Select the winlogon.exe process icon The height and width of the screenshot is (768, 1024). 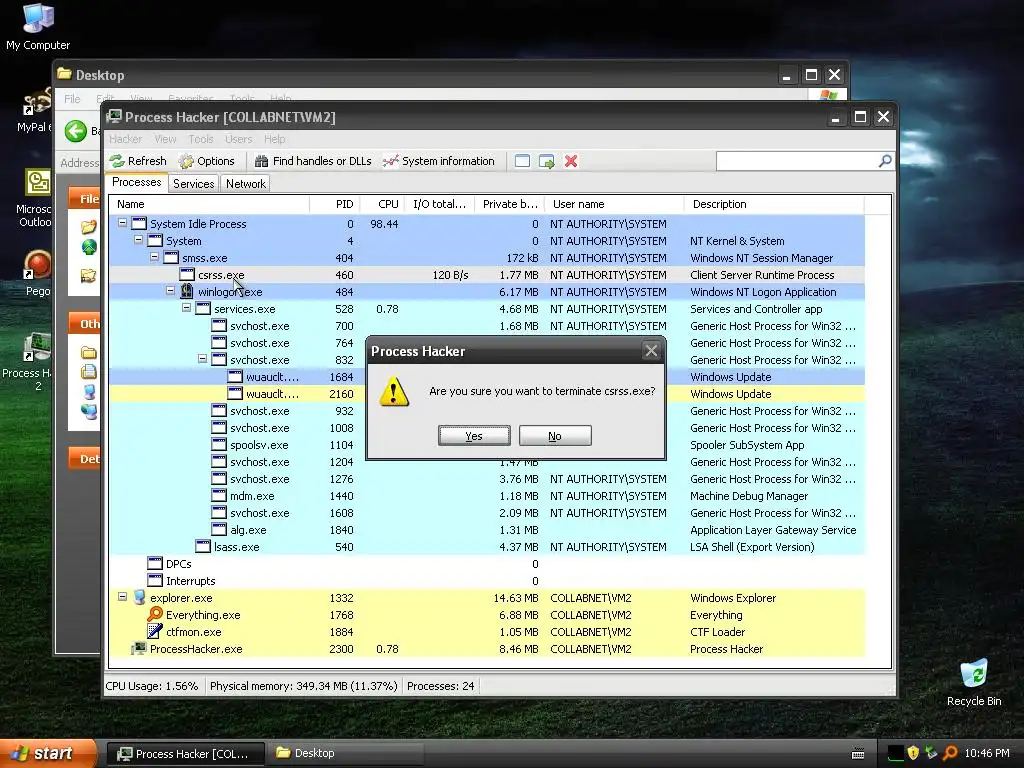(x=187, y=291)
